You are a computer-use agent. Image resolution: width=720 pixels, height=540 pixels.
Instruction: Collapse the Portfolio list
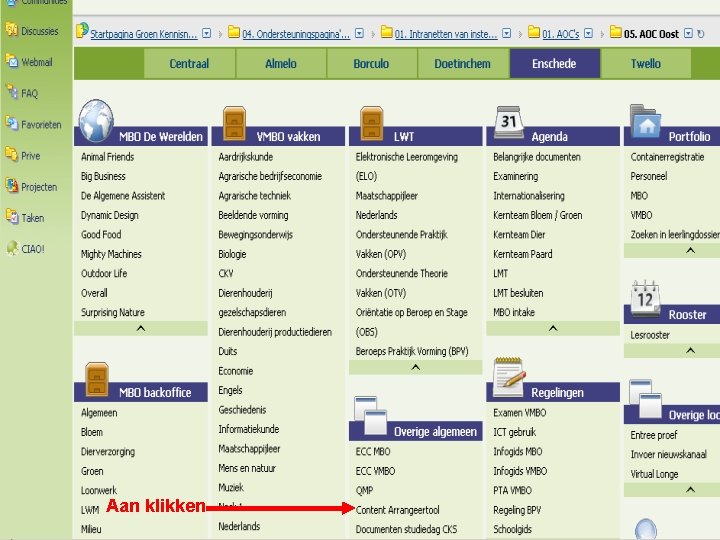[x=690, y=251]
